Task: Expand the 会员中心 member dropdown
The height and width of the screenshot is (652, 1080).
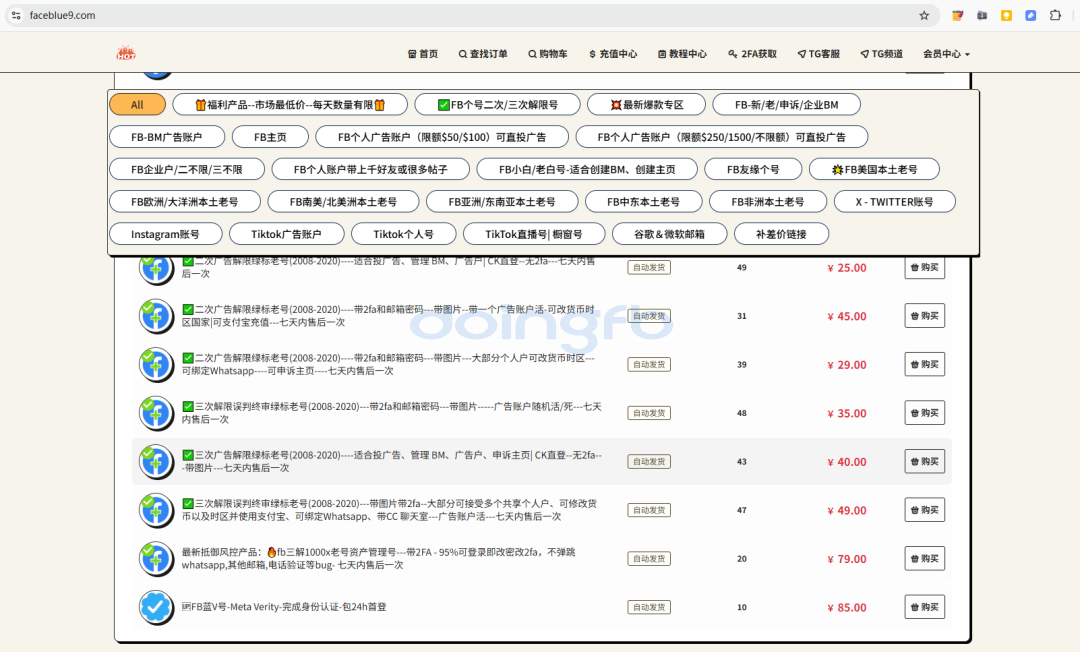Action: tap(946, 54)
